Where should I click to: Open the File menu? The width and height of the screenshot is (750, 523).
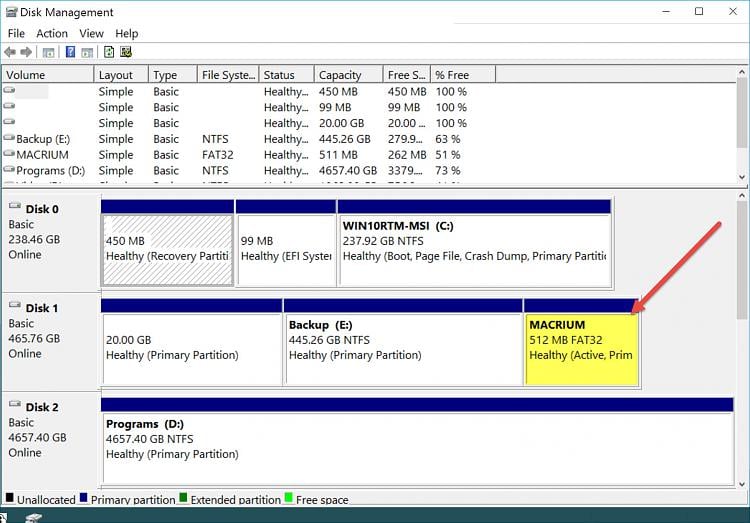click(16, 33)
